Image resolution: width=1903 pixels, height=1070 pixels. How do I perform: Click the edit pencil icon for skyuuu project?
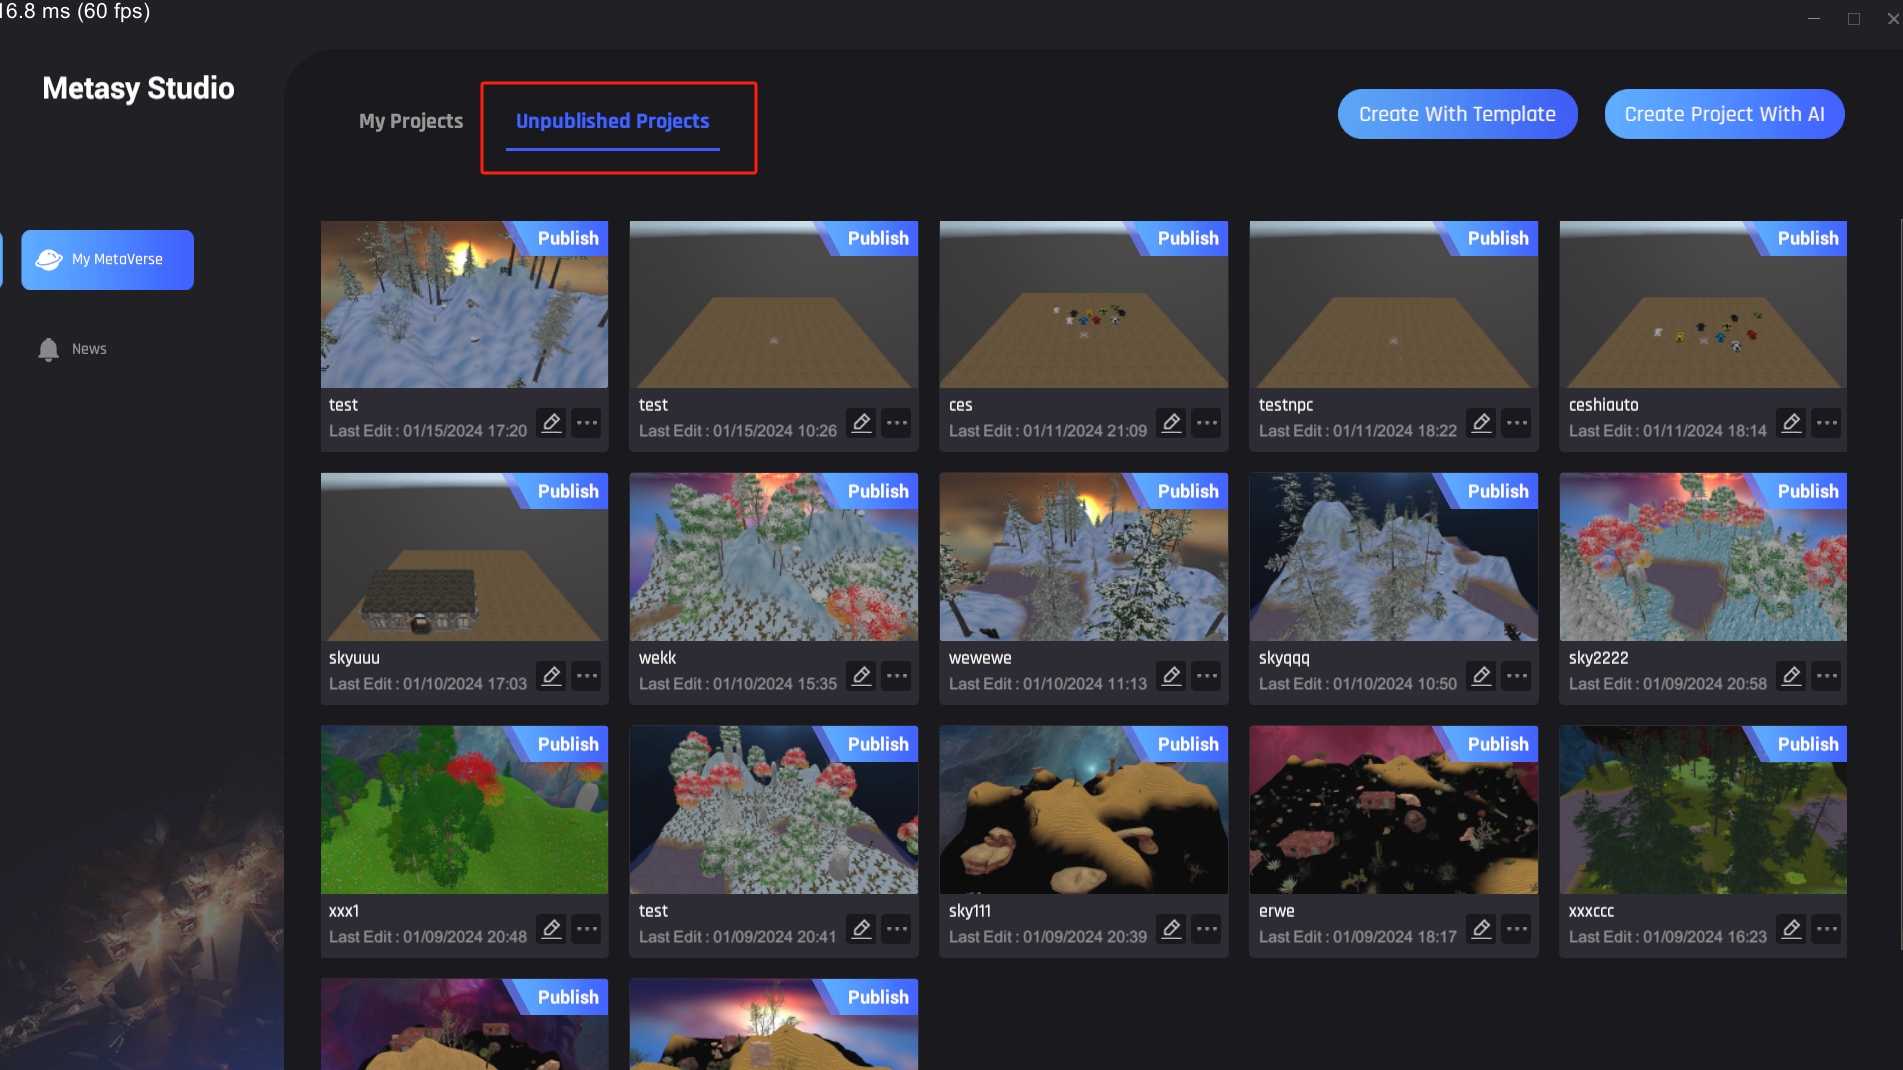pyautogui.click(x=551, y=676)
